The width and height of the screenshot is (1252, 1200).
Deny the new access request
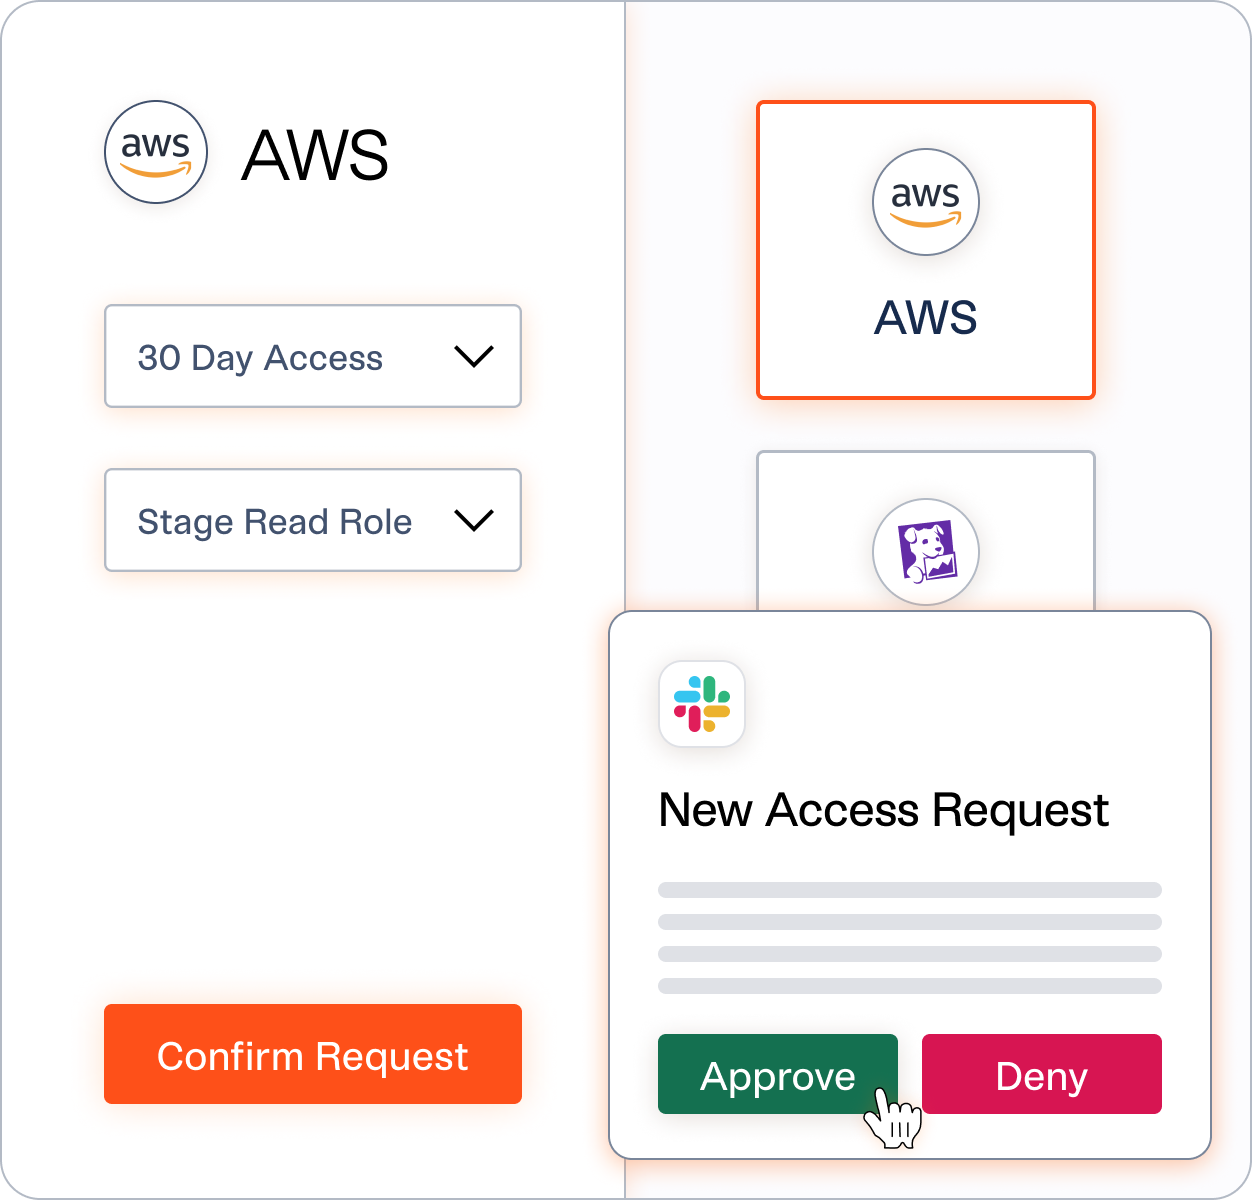tap(1042, 1074)
